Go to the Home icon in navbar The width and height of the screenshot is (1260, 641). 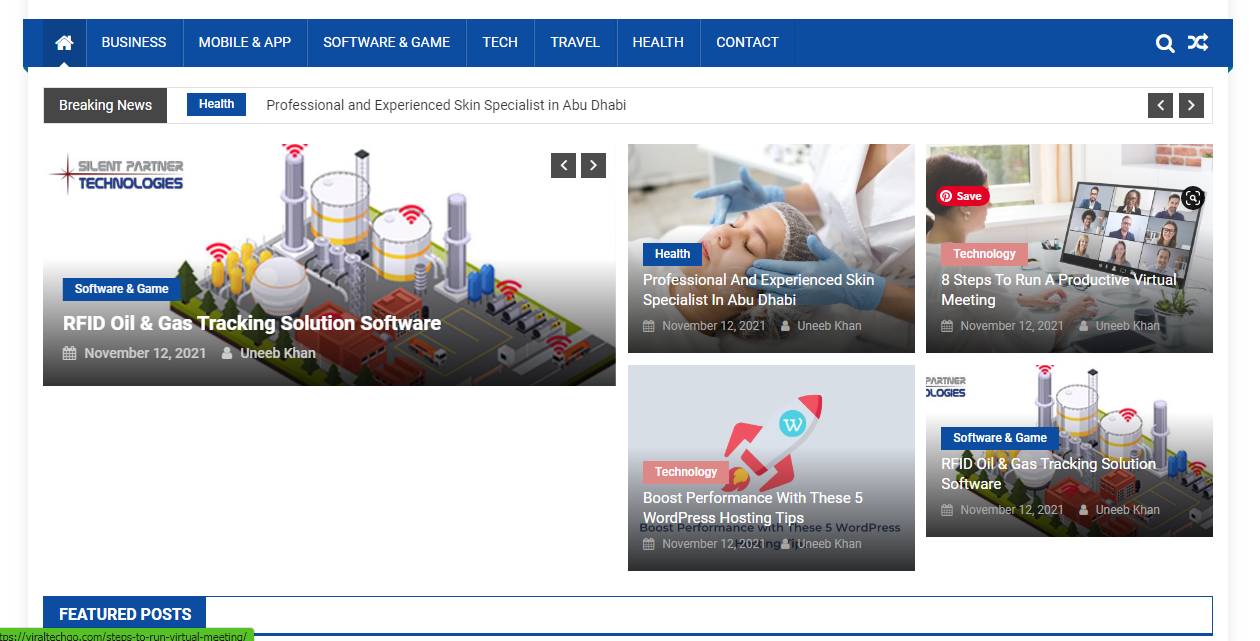64,43
